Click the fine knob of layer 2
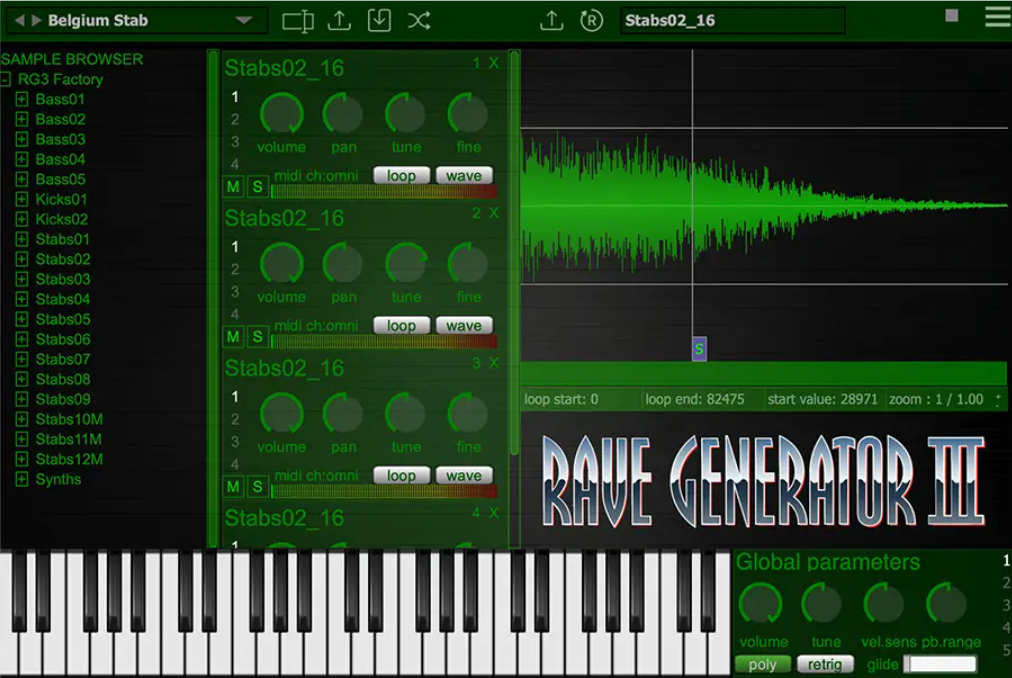This screenshot has width=1012, height=678. click(x=468, y=264)
